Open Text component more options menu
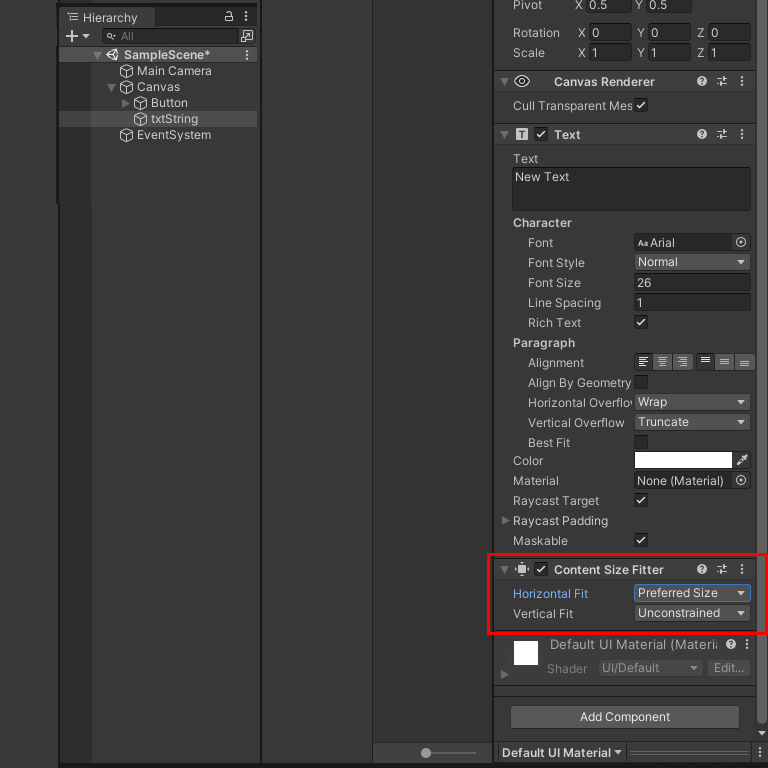768x768 pixels. [x=742, y=134]
